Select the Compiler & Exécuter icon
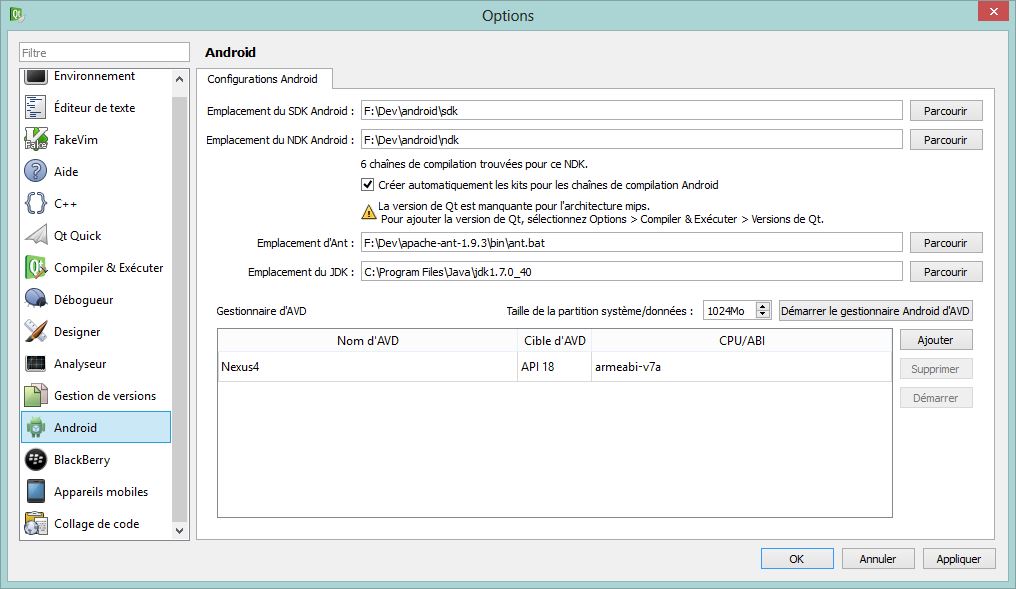The image size is (1016, 589). pos(36,267)
